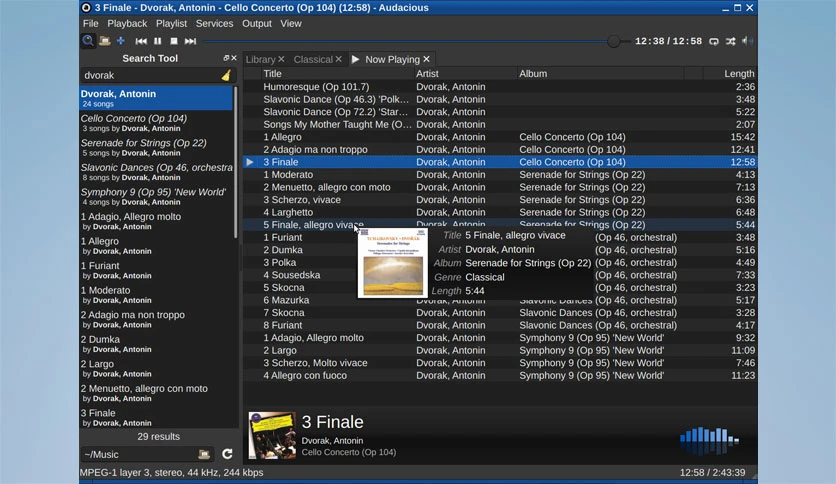The width and height of the screenshot is (836, 484).
Task: Sort playlist by Artist column header
Action: point(465,74)
